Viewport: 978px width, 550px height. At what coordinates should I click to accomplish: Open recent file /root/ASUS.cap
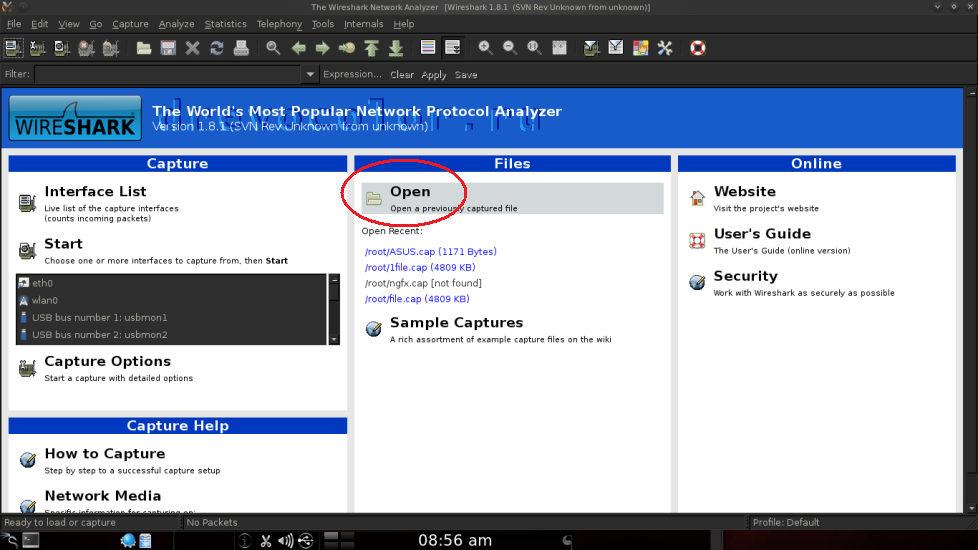(x=430, y=252)
